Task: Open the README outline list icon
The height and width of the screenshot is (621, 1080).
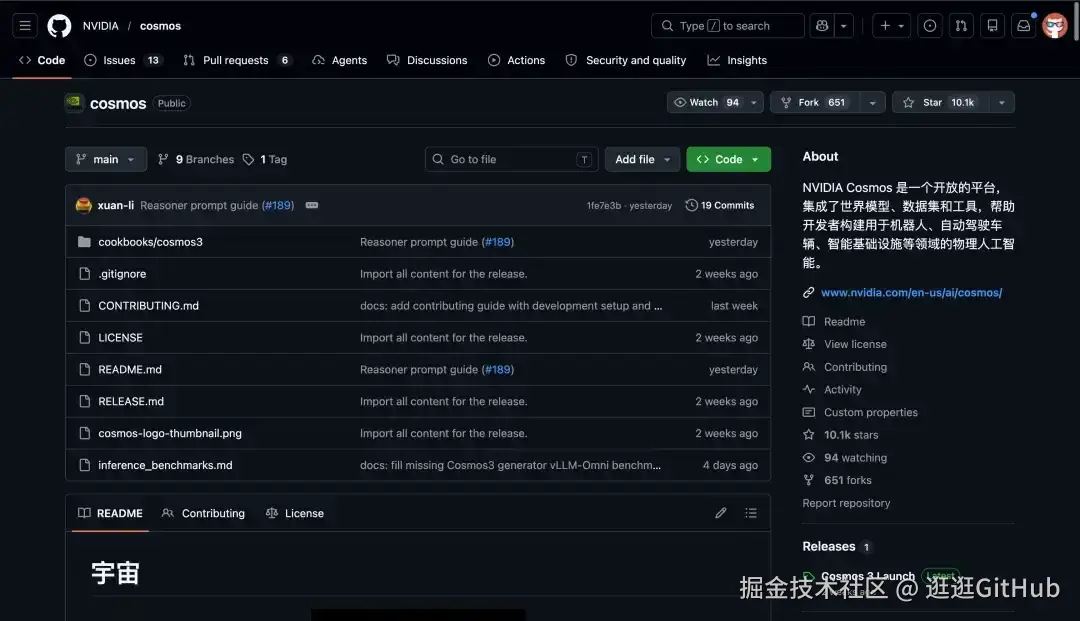Action: click(x=751, y=513)
